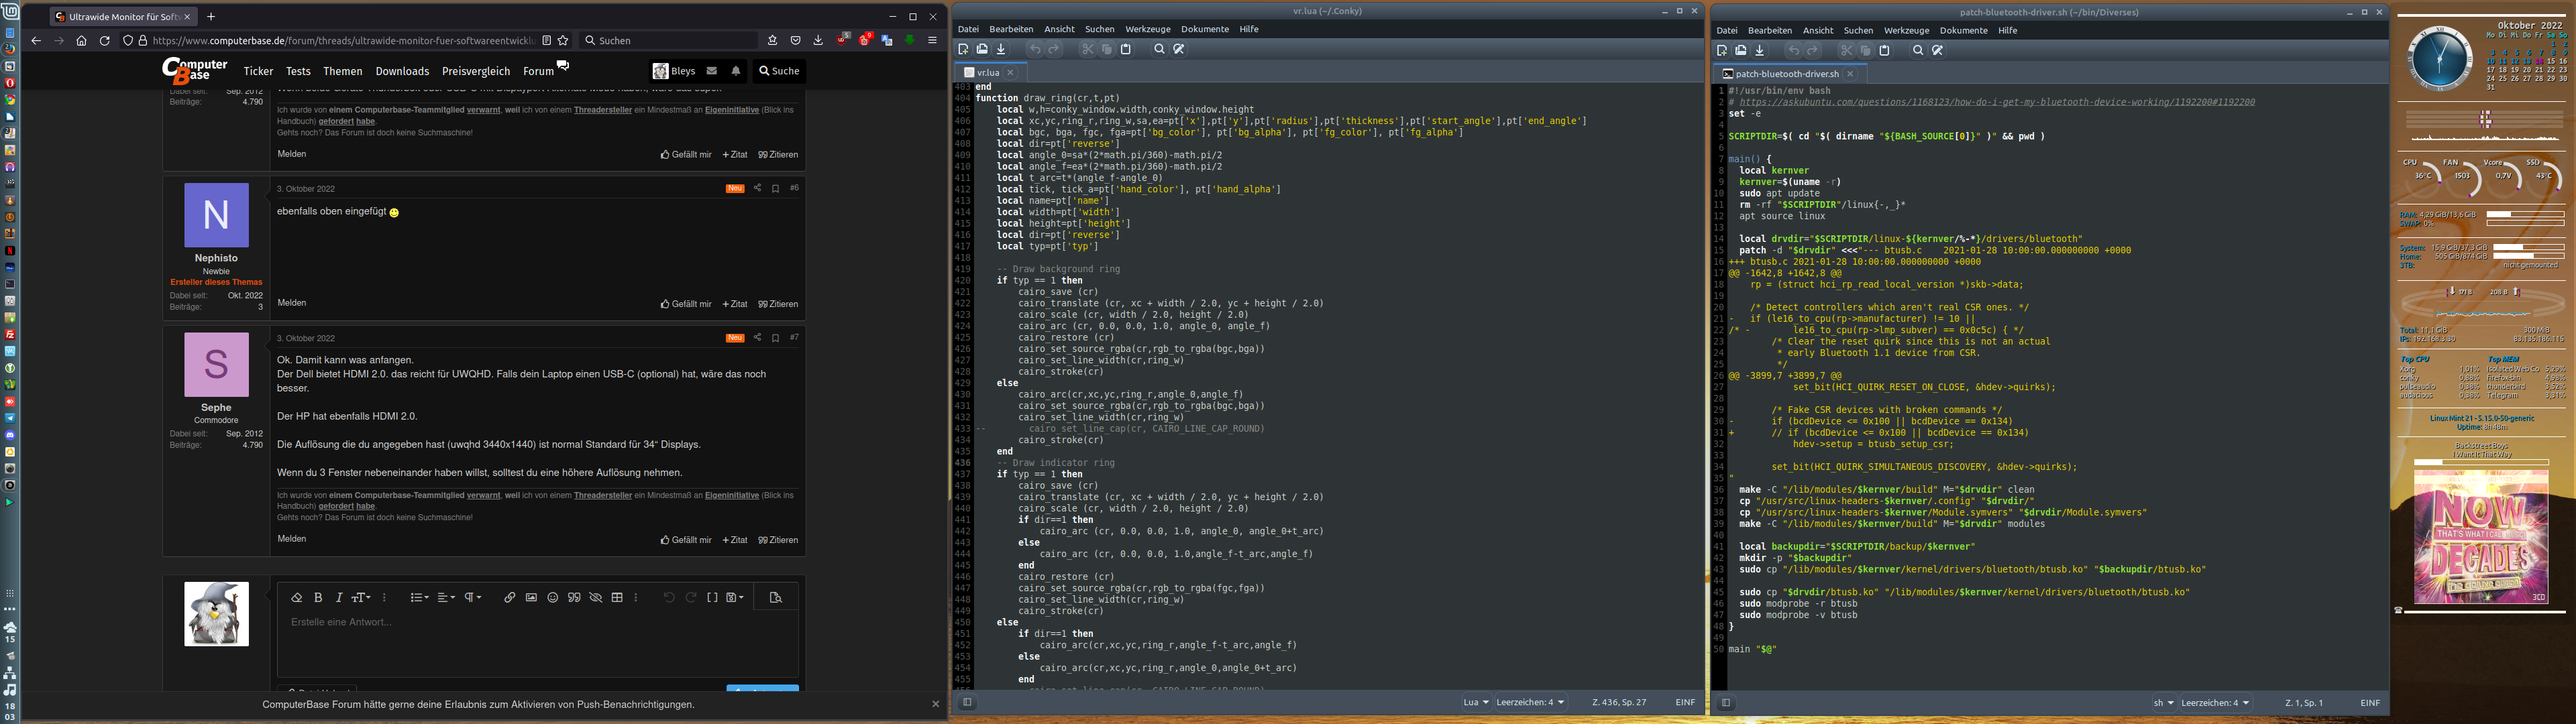Insert a link using the chain icon

(x=509, y=598)
